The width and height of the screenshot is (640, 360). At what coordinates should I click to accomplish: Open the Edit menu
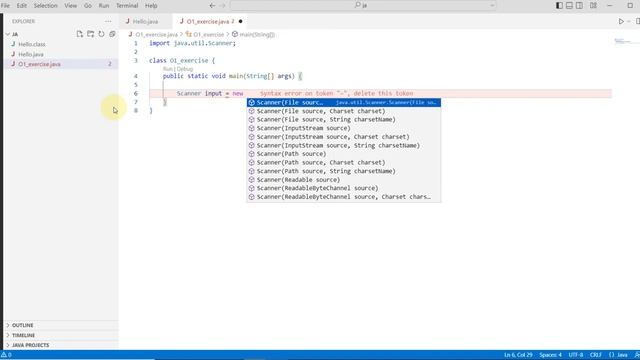click(22, 6)
